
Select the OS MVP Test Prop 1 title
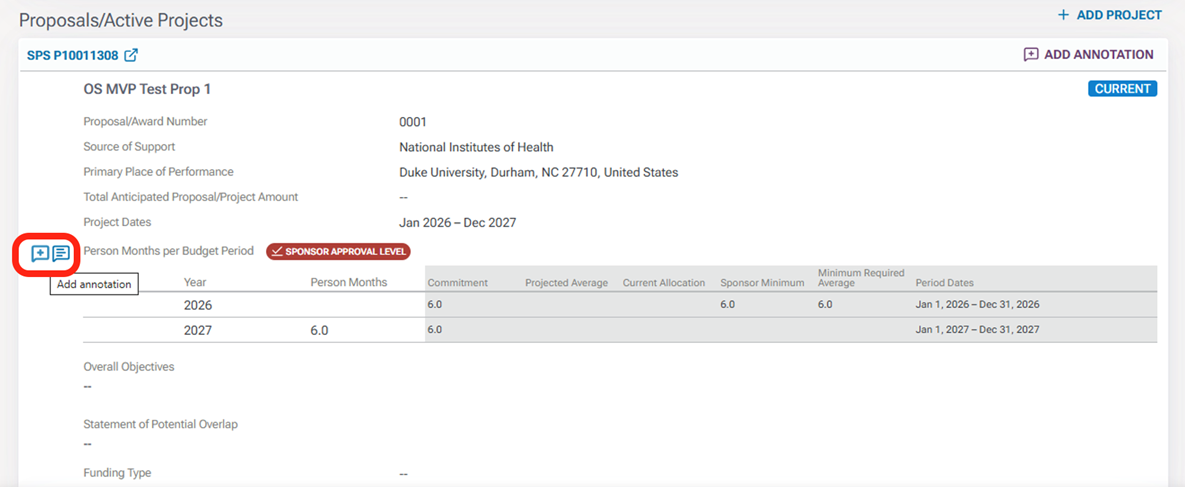tap(147, 89)
